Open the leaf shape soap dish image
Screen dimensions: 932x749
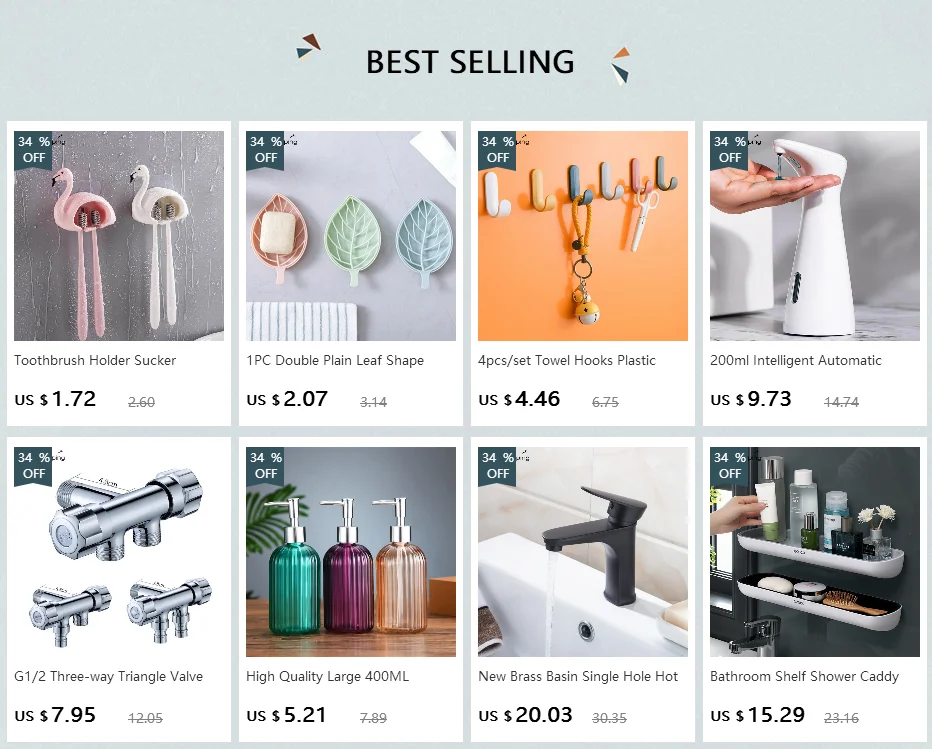351,235
